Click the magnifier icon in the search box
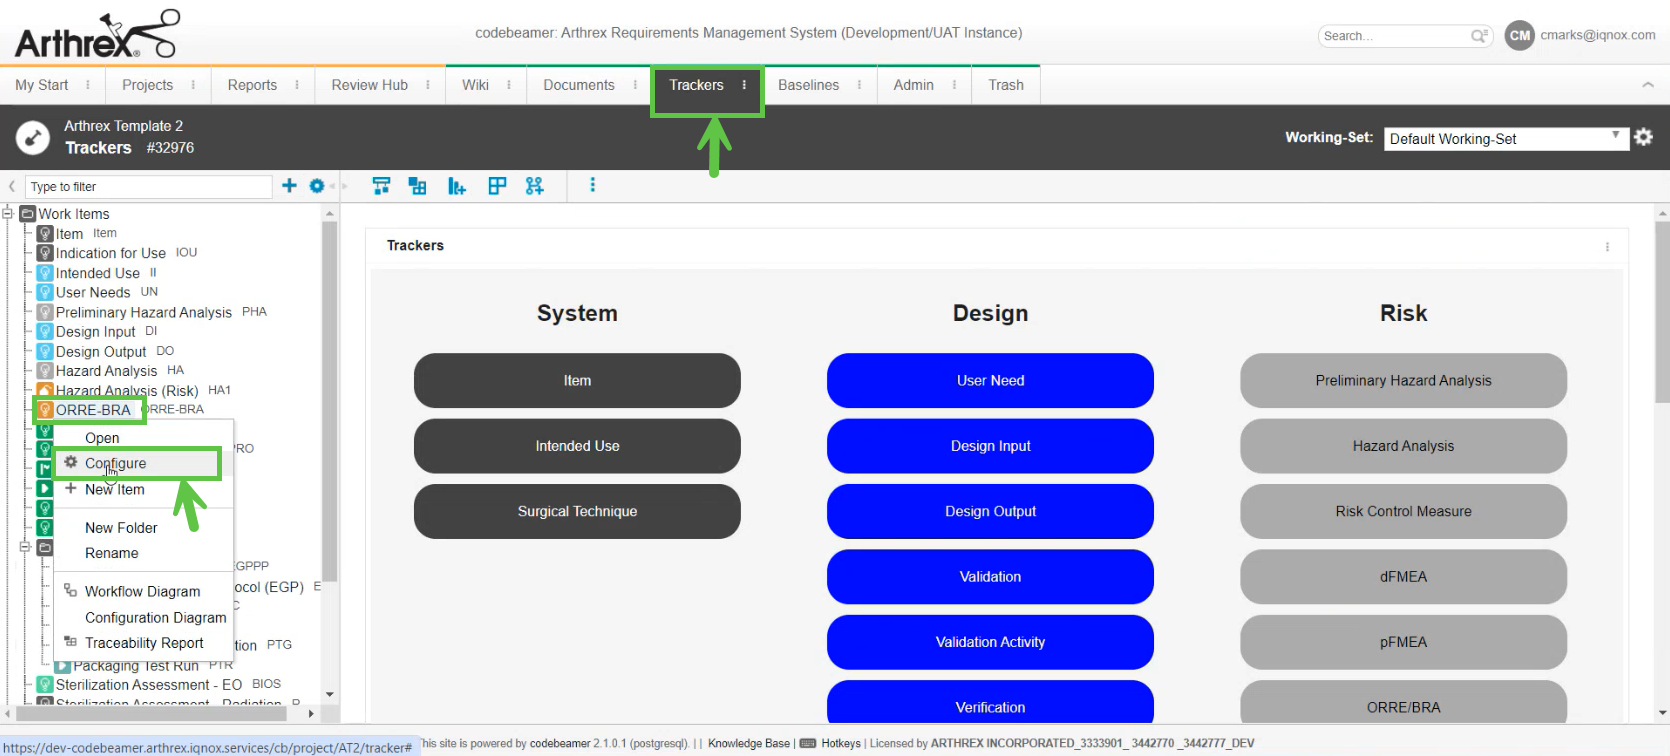Viewport: 1670px width, 756px height. click(1479, 36)
